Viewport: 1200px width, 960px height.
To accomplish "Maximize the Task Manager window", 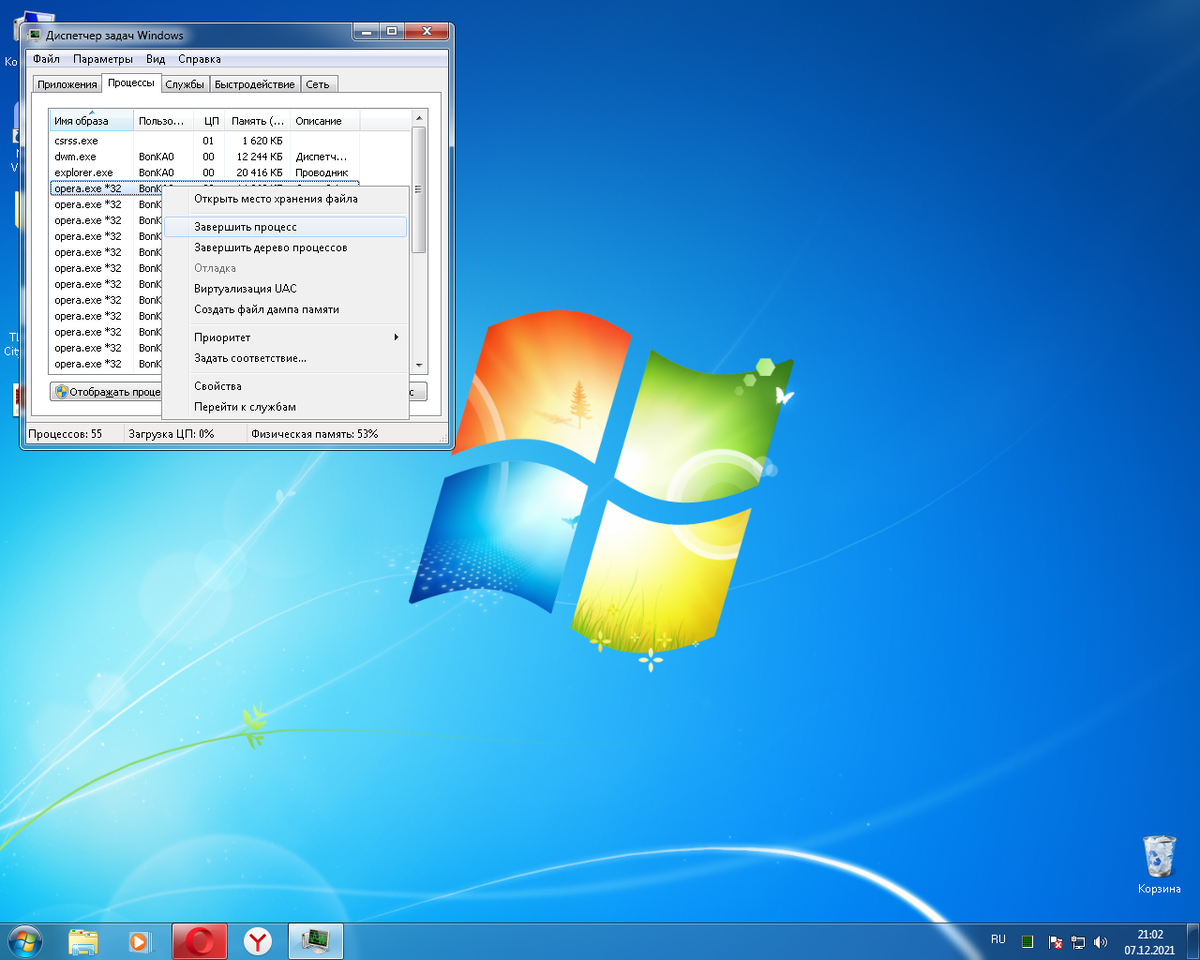I will (391, 33).
